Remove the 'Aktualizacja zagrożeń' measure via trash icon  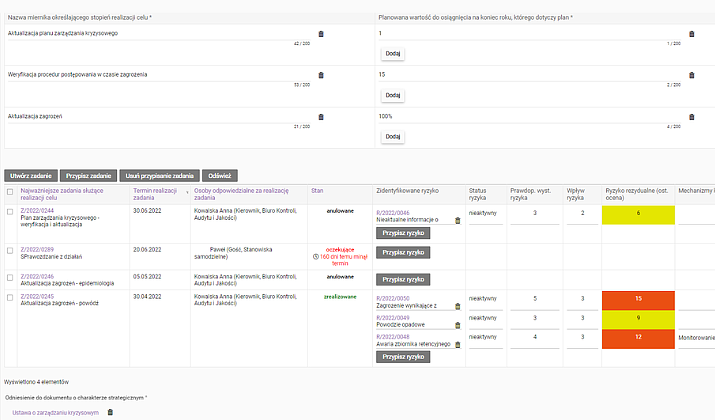click(321, 117)
